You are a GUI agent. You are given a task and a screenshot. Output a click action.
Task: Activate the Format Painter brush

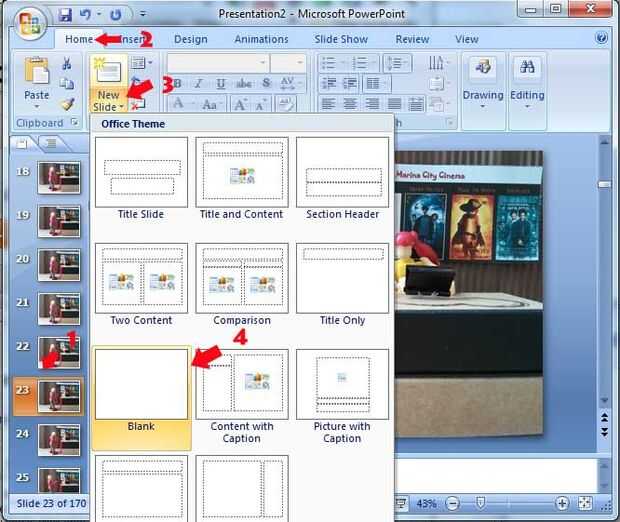[x=68, y=104]
